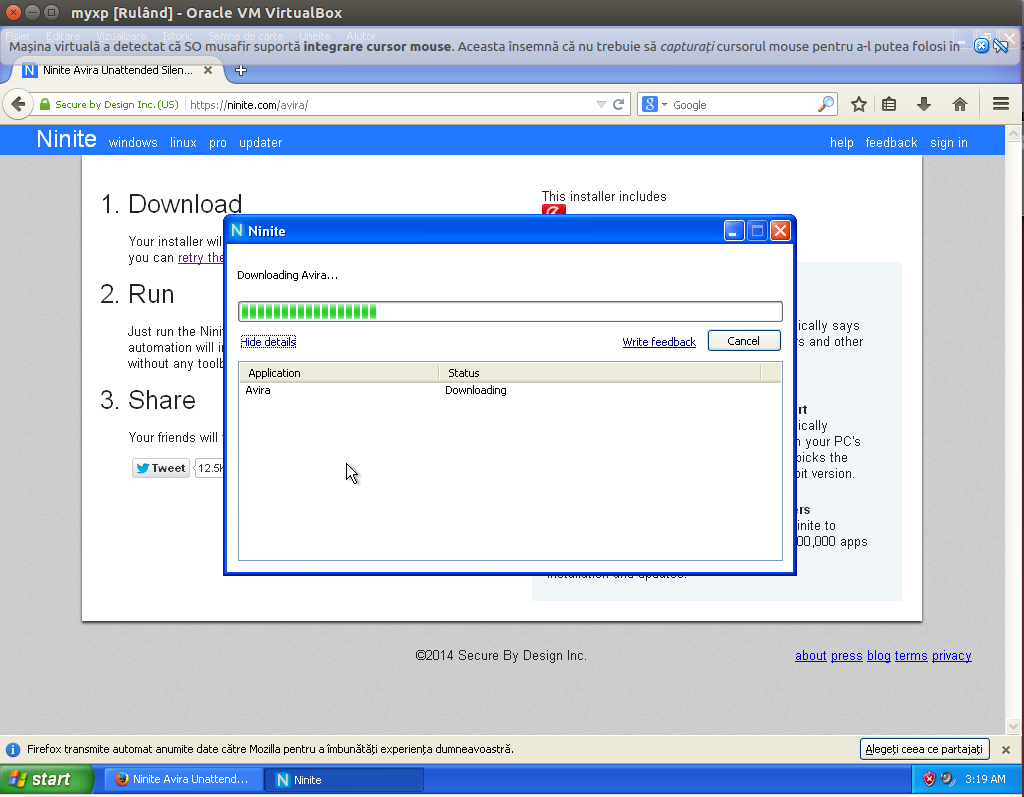
Task: Click the green secure site padlock
Action: (45, 105)
